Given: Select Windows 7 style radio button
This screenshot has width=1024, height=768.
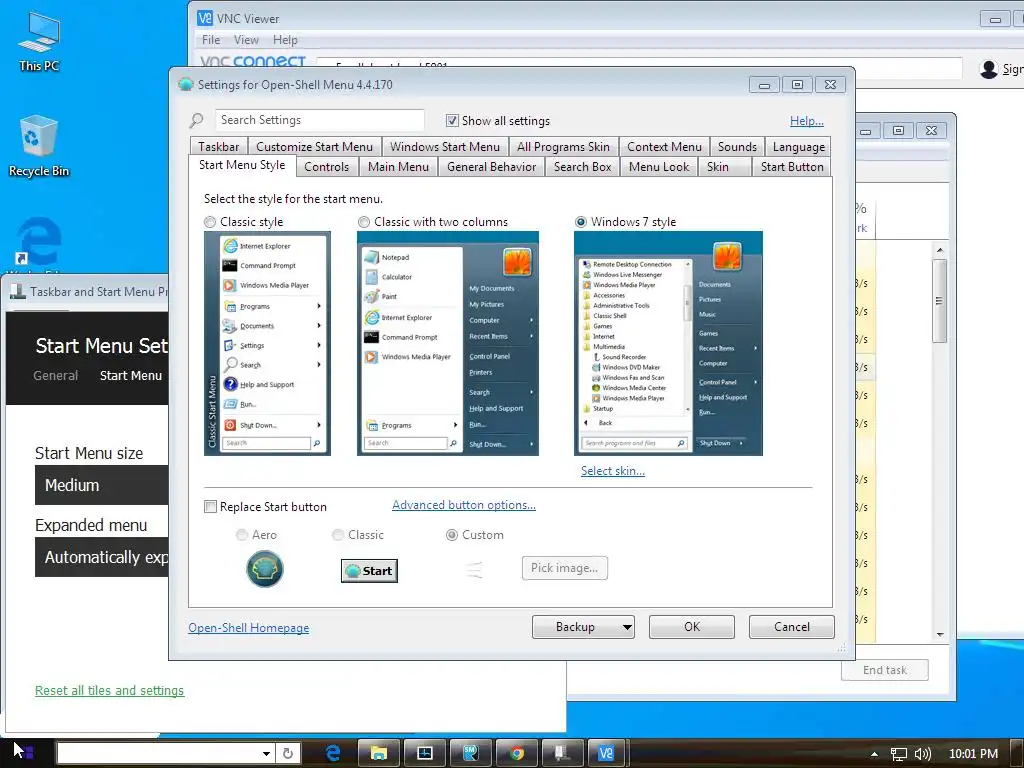Looking at the screenshot, I should tap(581, 222).
